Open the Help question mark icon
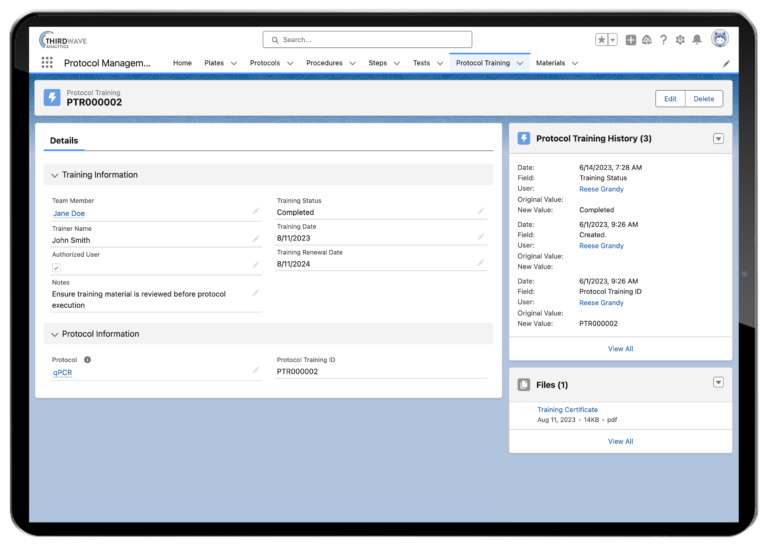This screenshot has height=549, width=768. tap(663, 40)
